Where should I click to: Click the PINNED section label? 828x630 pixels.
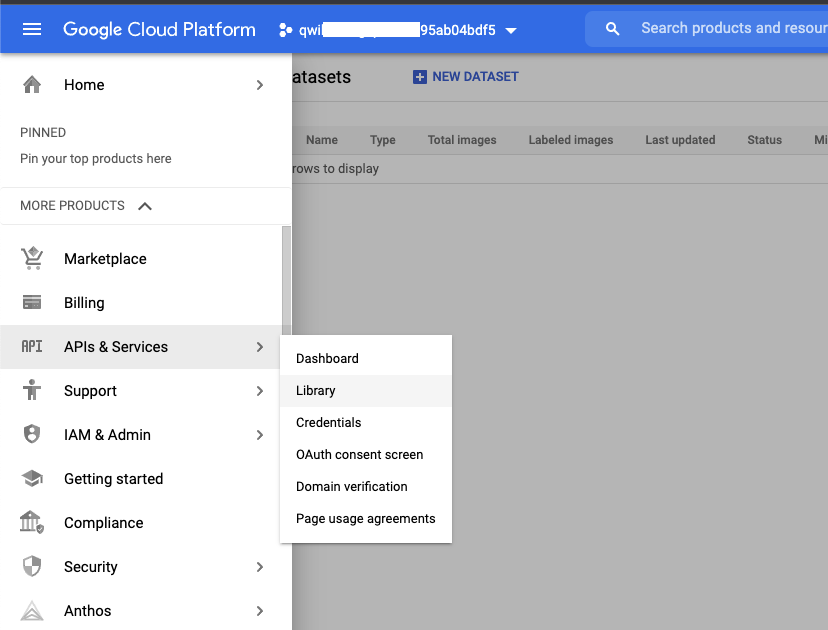(43, 133)
